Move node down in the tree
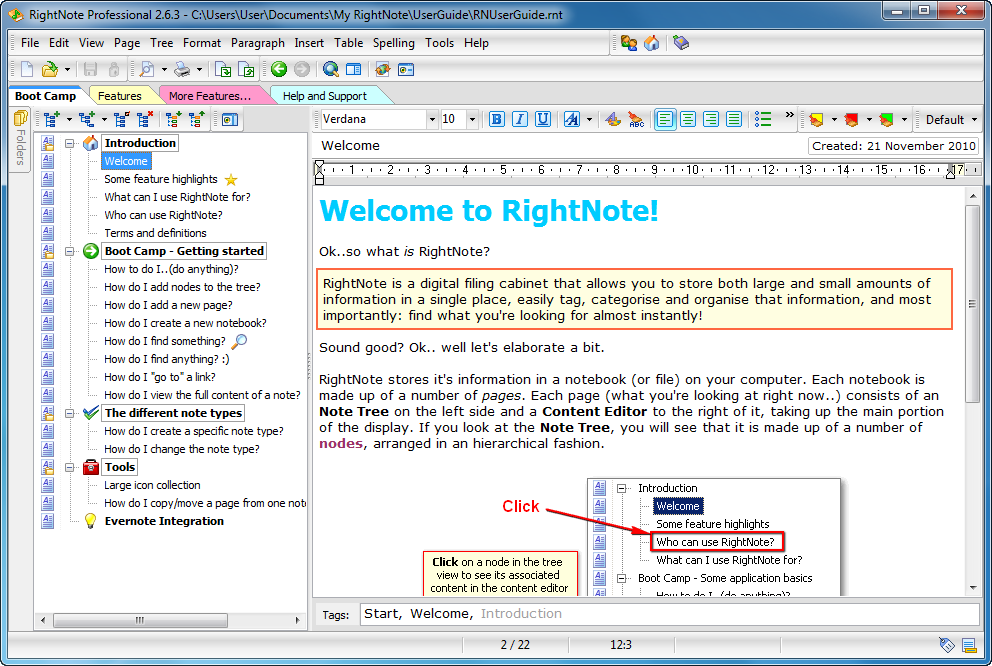 click(x=173, y=120)
